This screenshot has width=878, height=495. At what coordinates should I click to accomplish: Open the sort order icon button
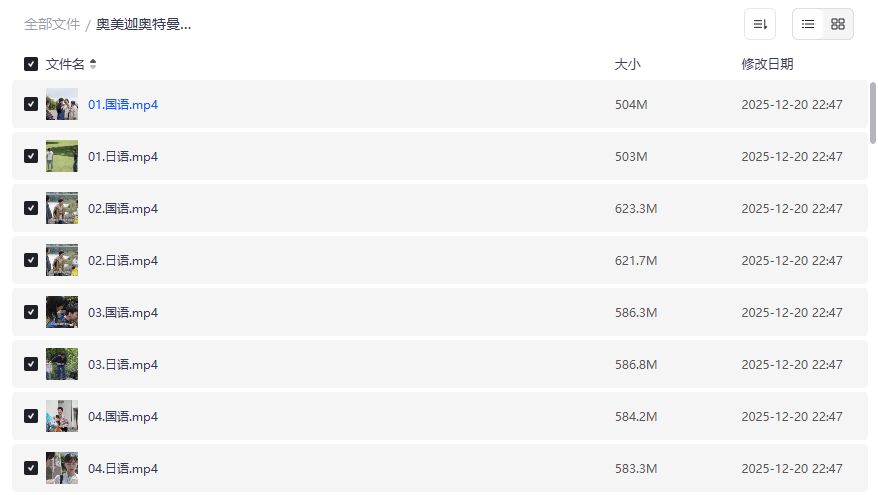pos(760,24)
